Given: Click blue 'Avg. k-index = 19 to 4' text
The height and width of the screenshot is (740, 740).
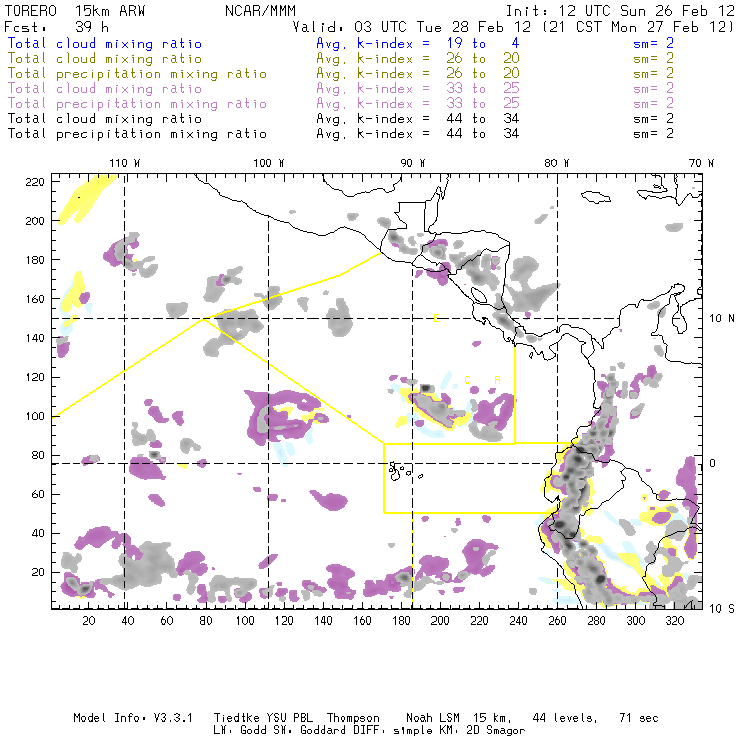Looking at the screenshot, I should [x=418, y=43].
